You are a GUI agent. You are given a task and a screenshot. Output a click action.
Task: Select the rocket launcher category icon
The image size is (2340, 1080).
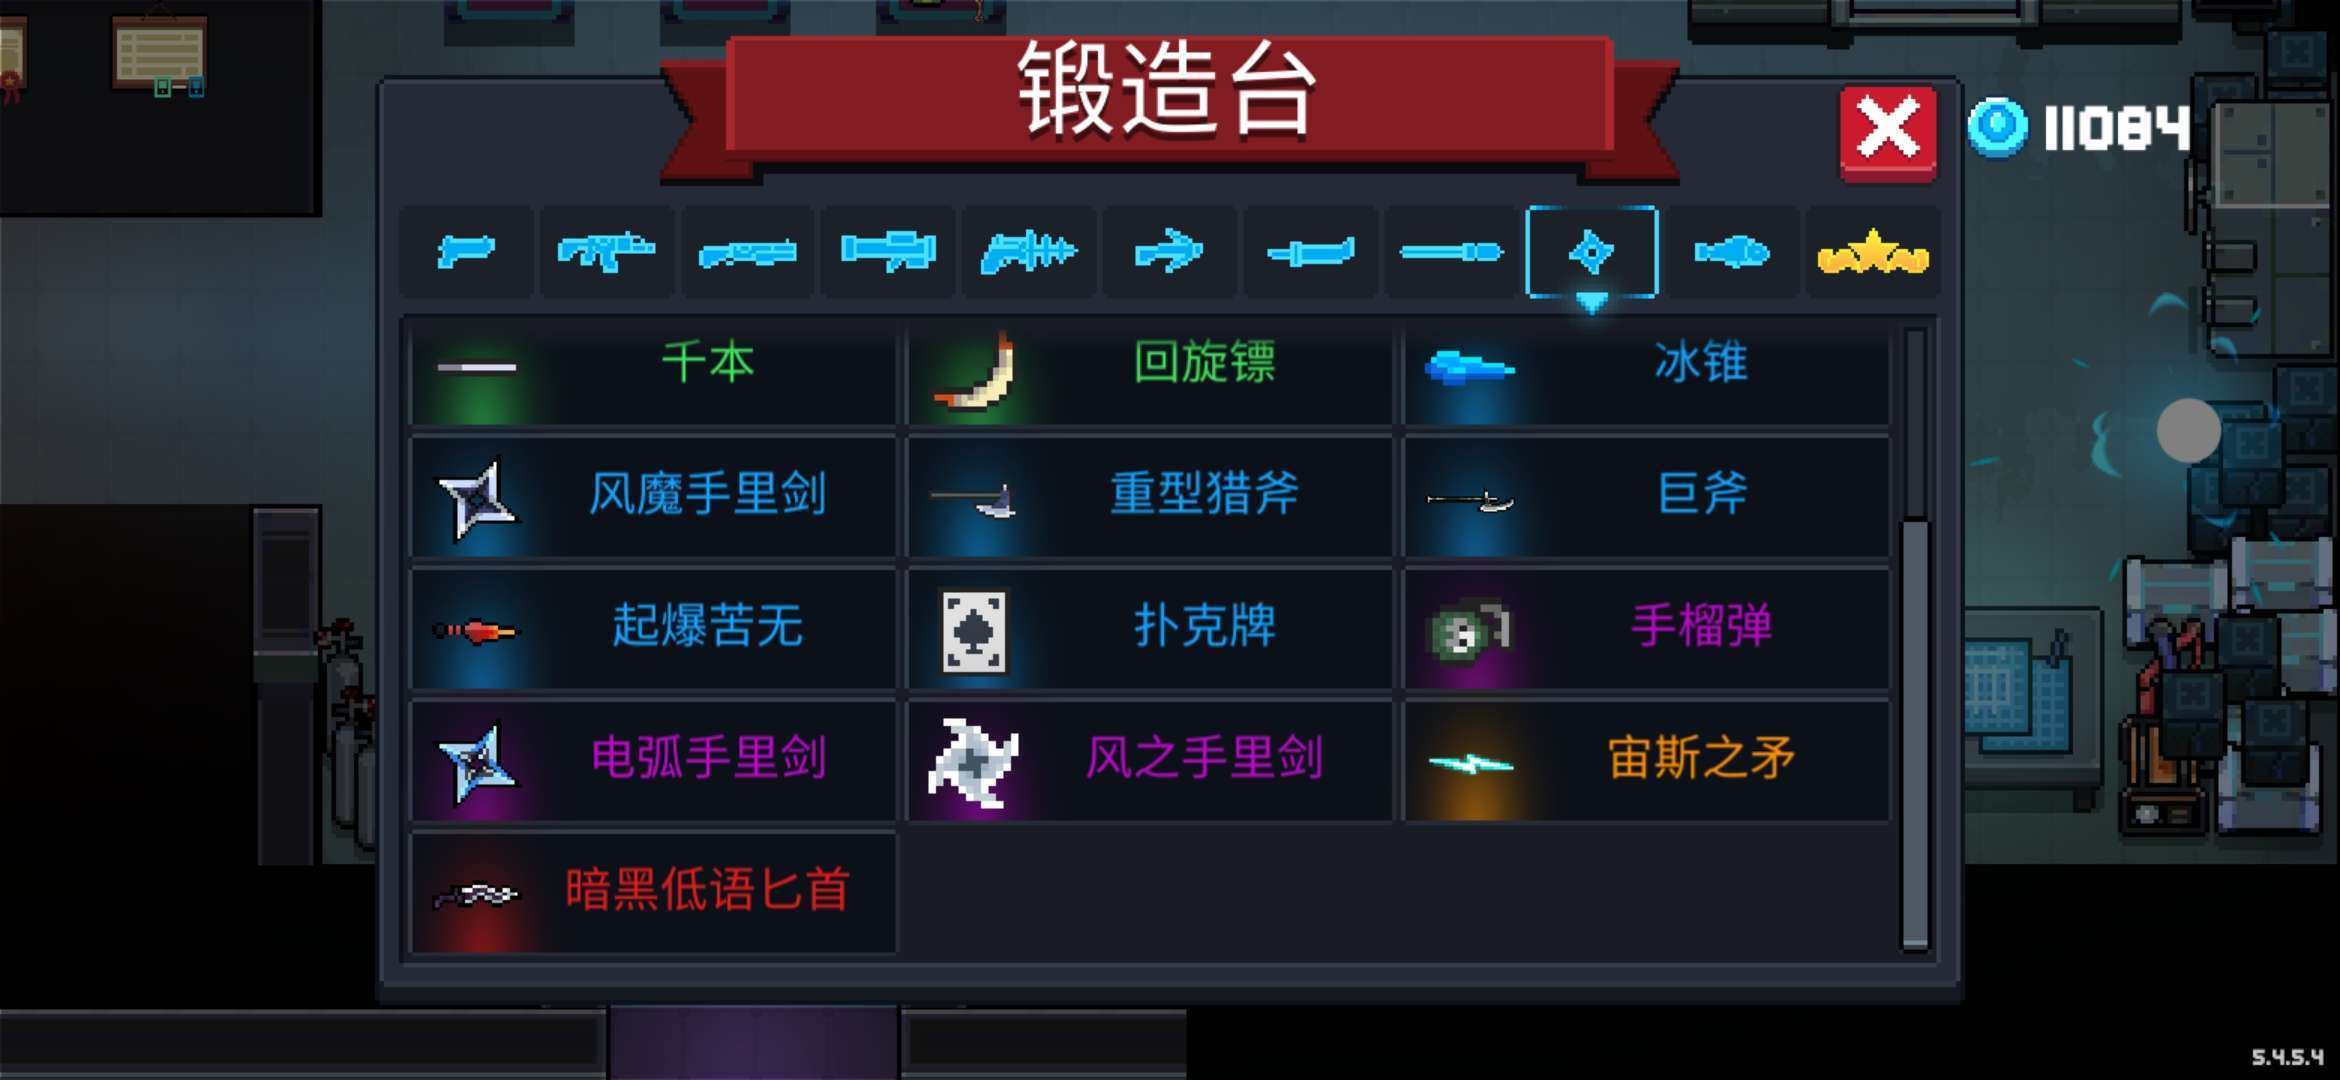tap(888, 252)
